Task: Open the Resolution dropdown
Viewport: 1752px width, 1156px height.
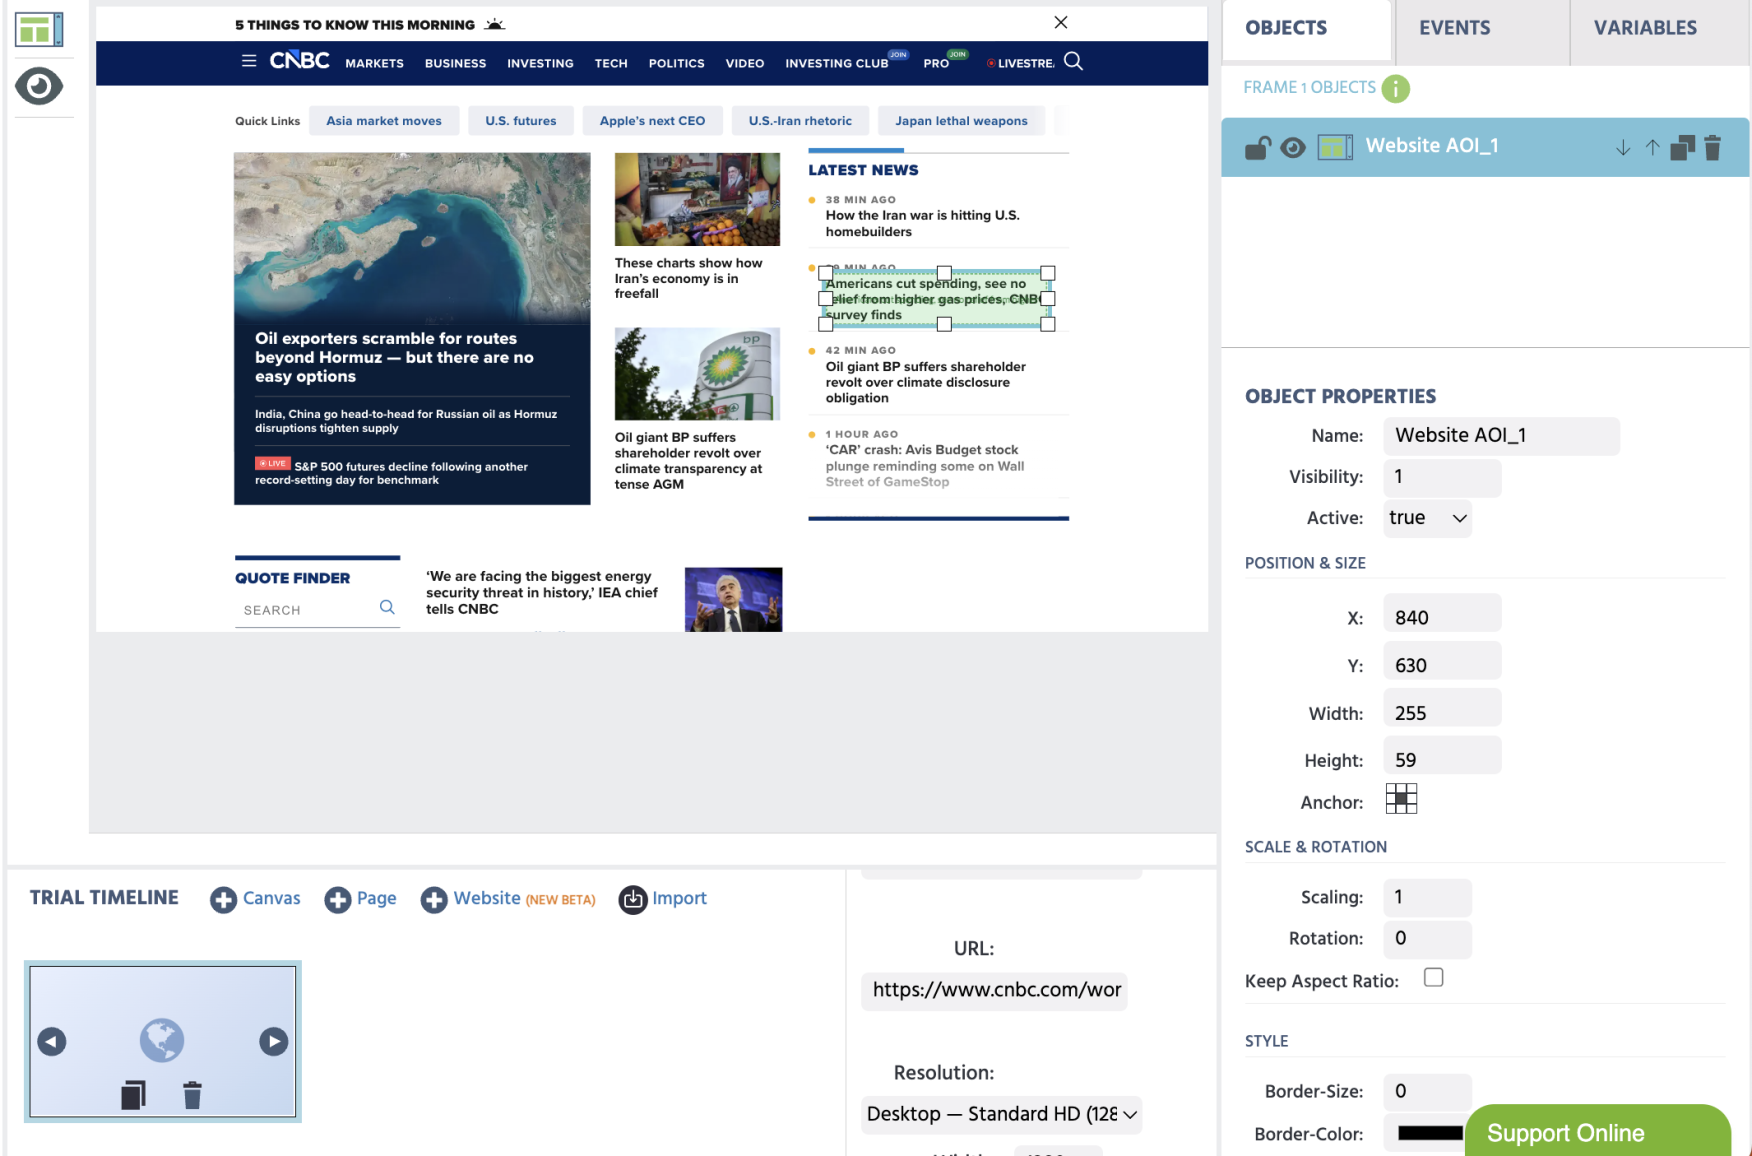Action: (x=1001, y=1114)
